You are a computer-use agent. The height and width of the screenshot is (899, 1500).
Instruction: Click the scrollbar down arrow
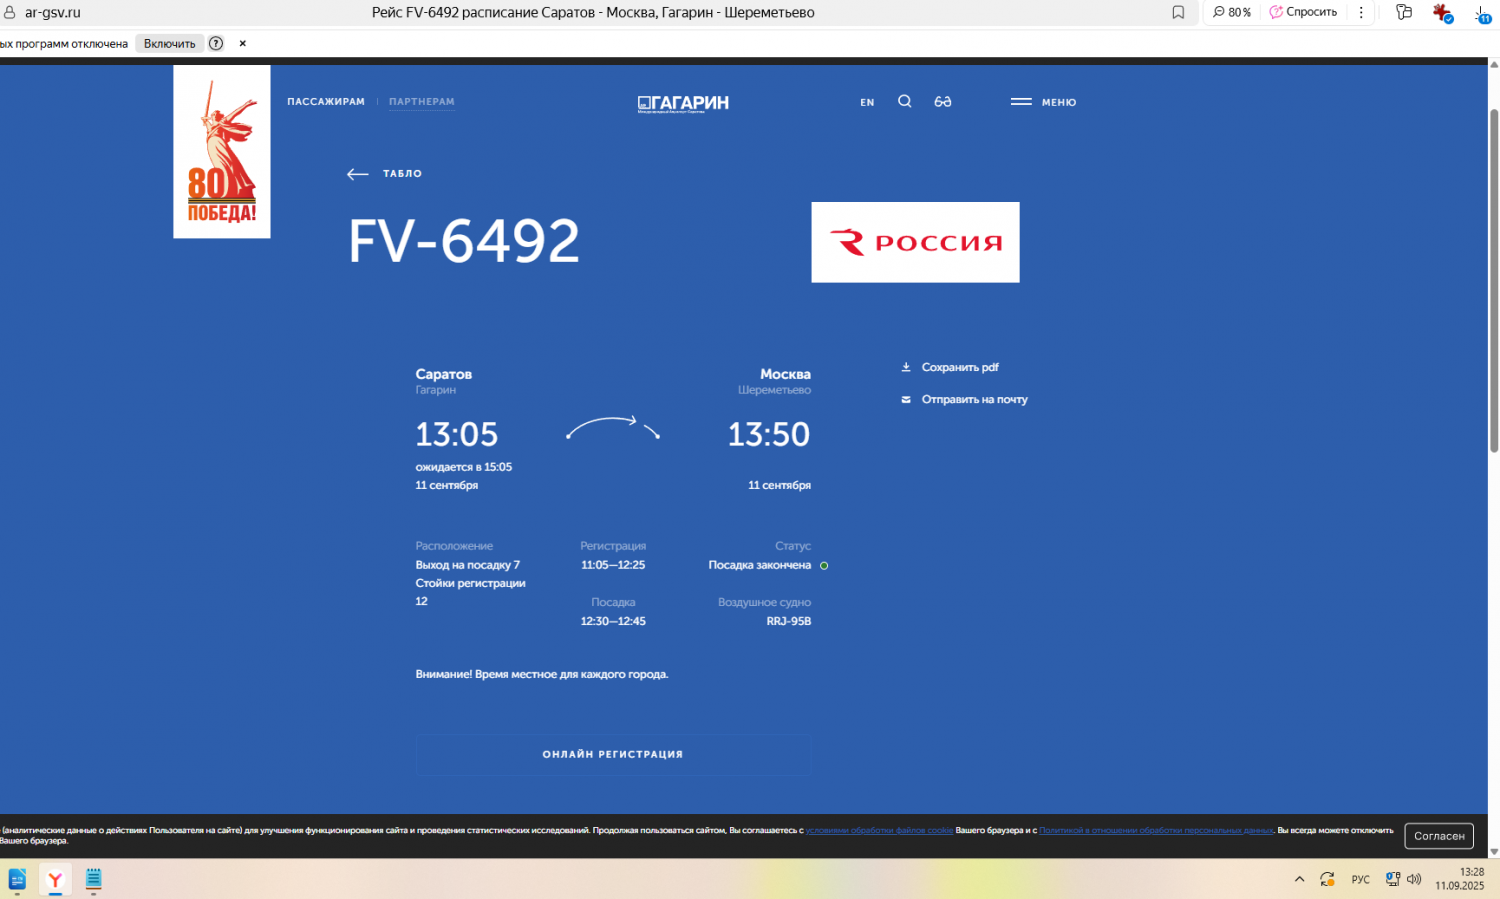pyautogui.click(x=1494, y=852)
